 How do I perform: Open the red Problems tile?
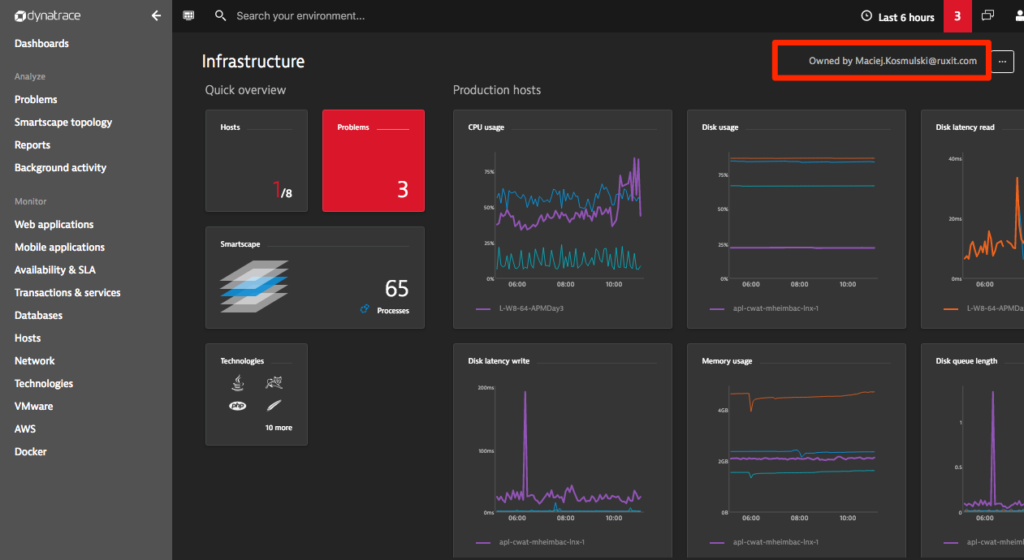point(374,161)
